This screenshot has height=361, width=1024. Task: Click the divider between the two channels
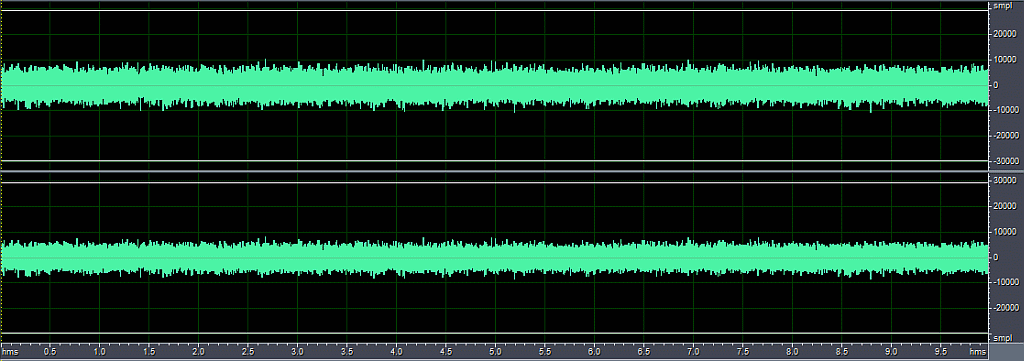(x=494, y=172)
